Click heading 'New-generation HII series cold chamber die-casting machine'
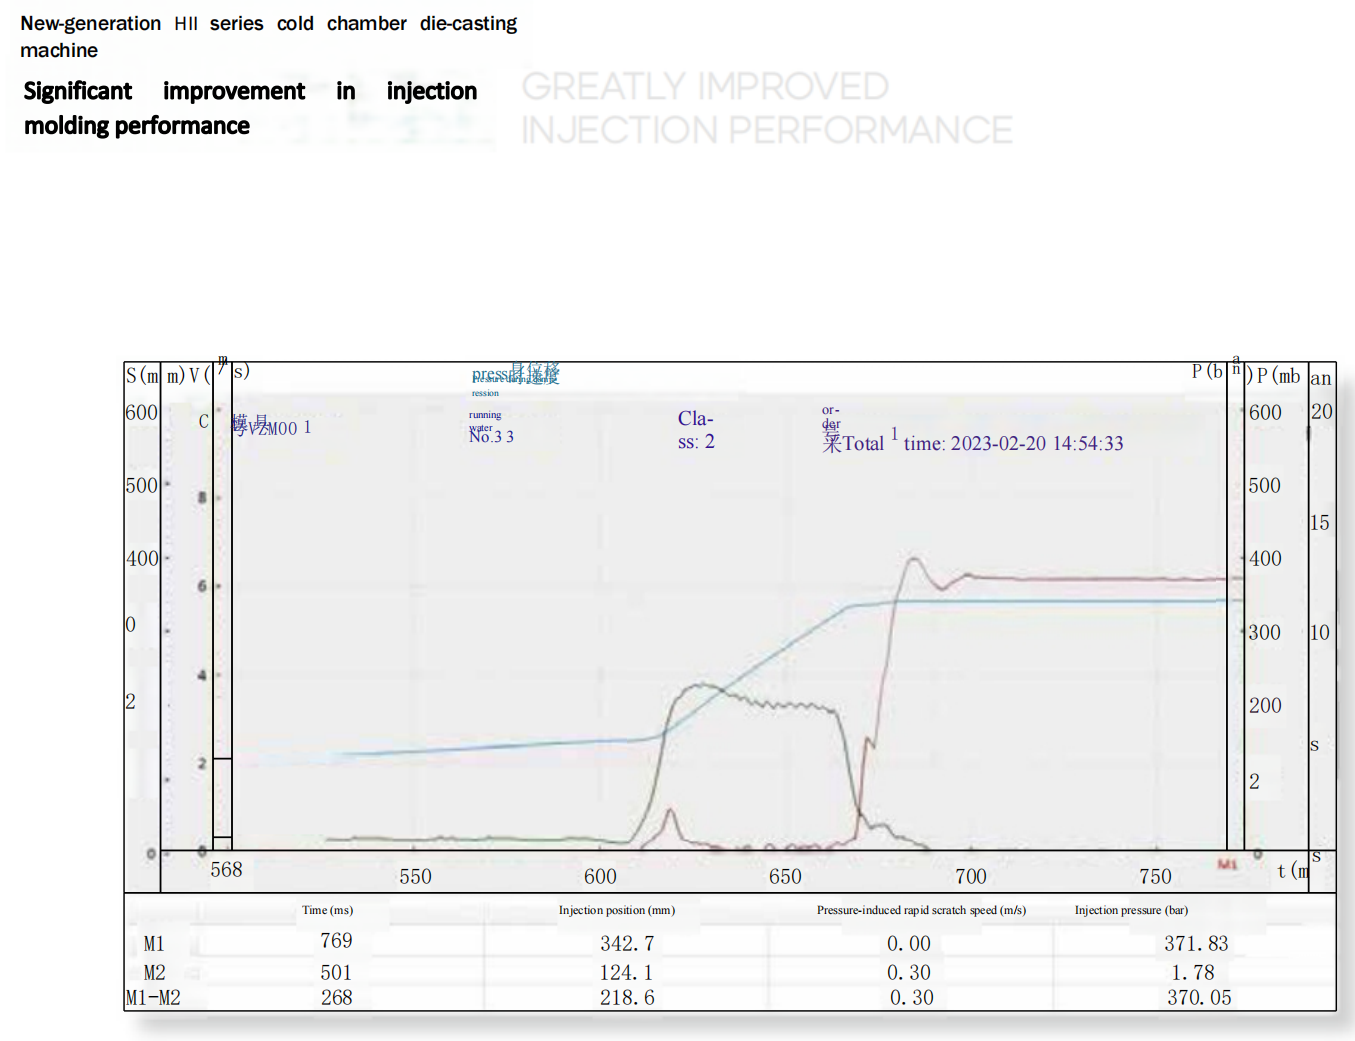The width and height of the screenshot is (1355, 1041). 269,36
